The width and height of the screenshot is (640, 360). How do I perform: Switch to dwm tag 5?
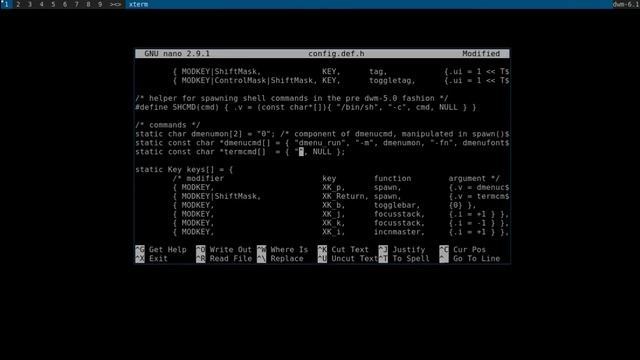[x=53, y=4]
